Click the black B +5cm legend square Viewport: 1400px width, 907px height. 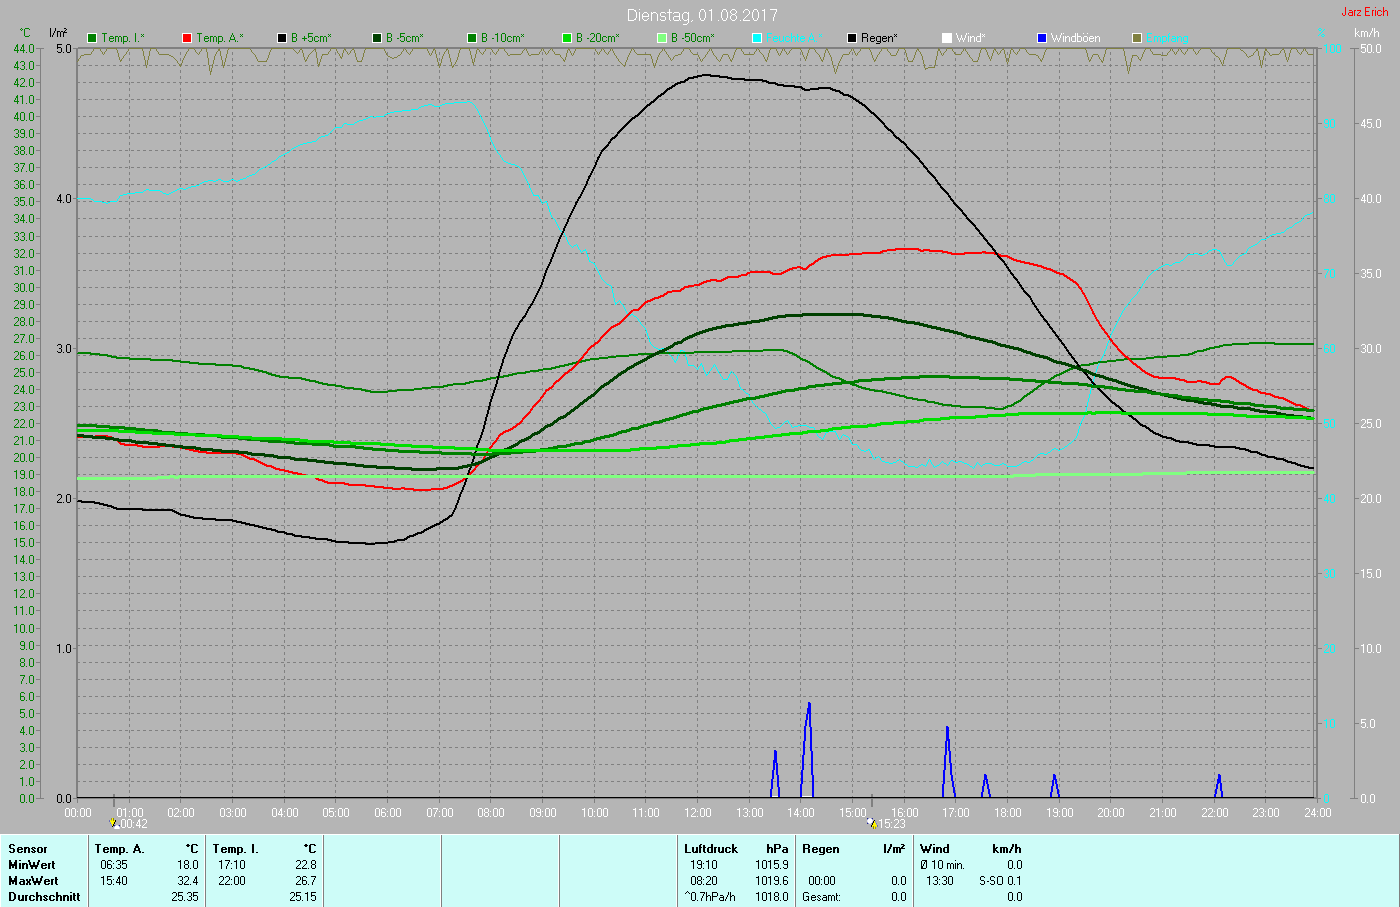(x=283, y=38)
